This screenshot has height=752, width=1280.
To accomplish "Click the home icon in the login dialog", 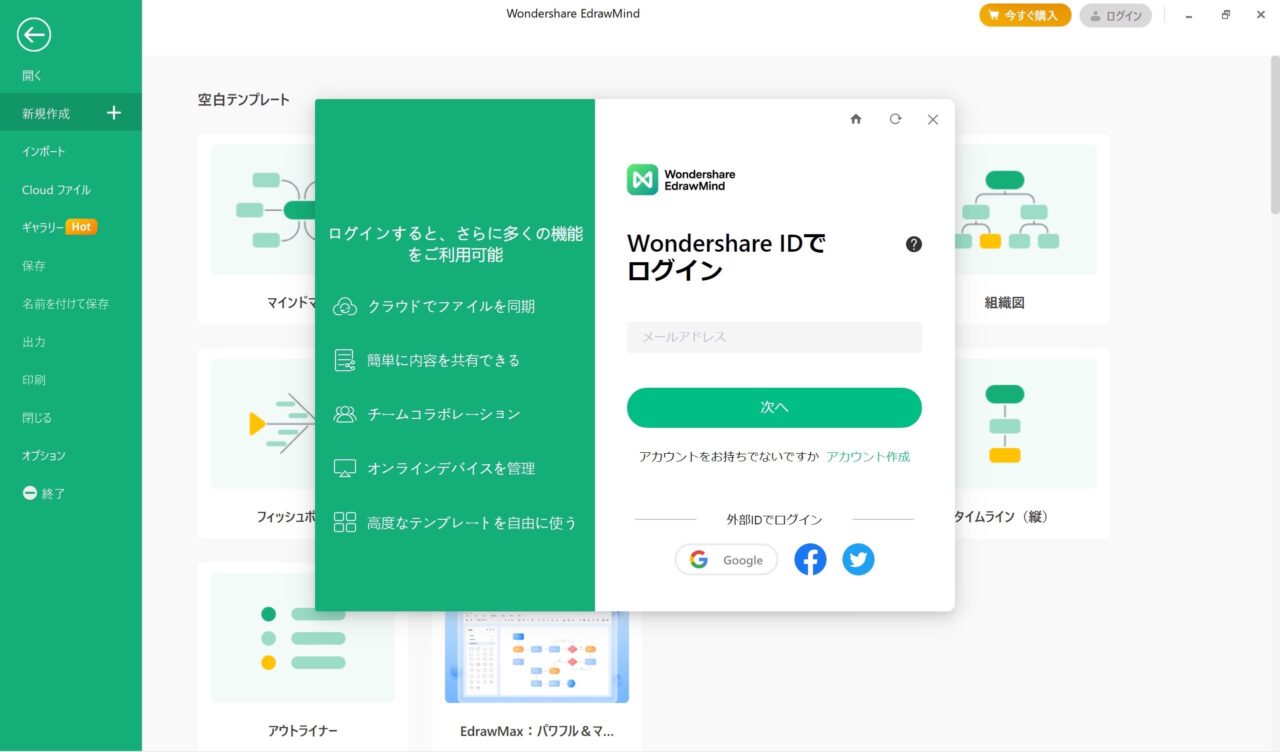I will (x=856, y=119).
